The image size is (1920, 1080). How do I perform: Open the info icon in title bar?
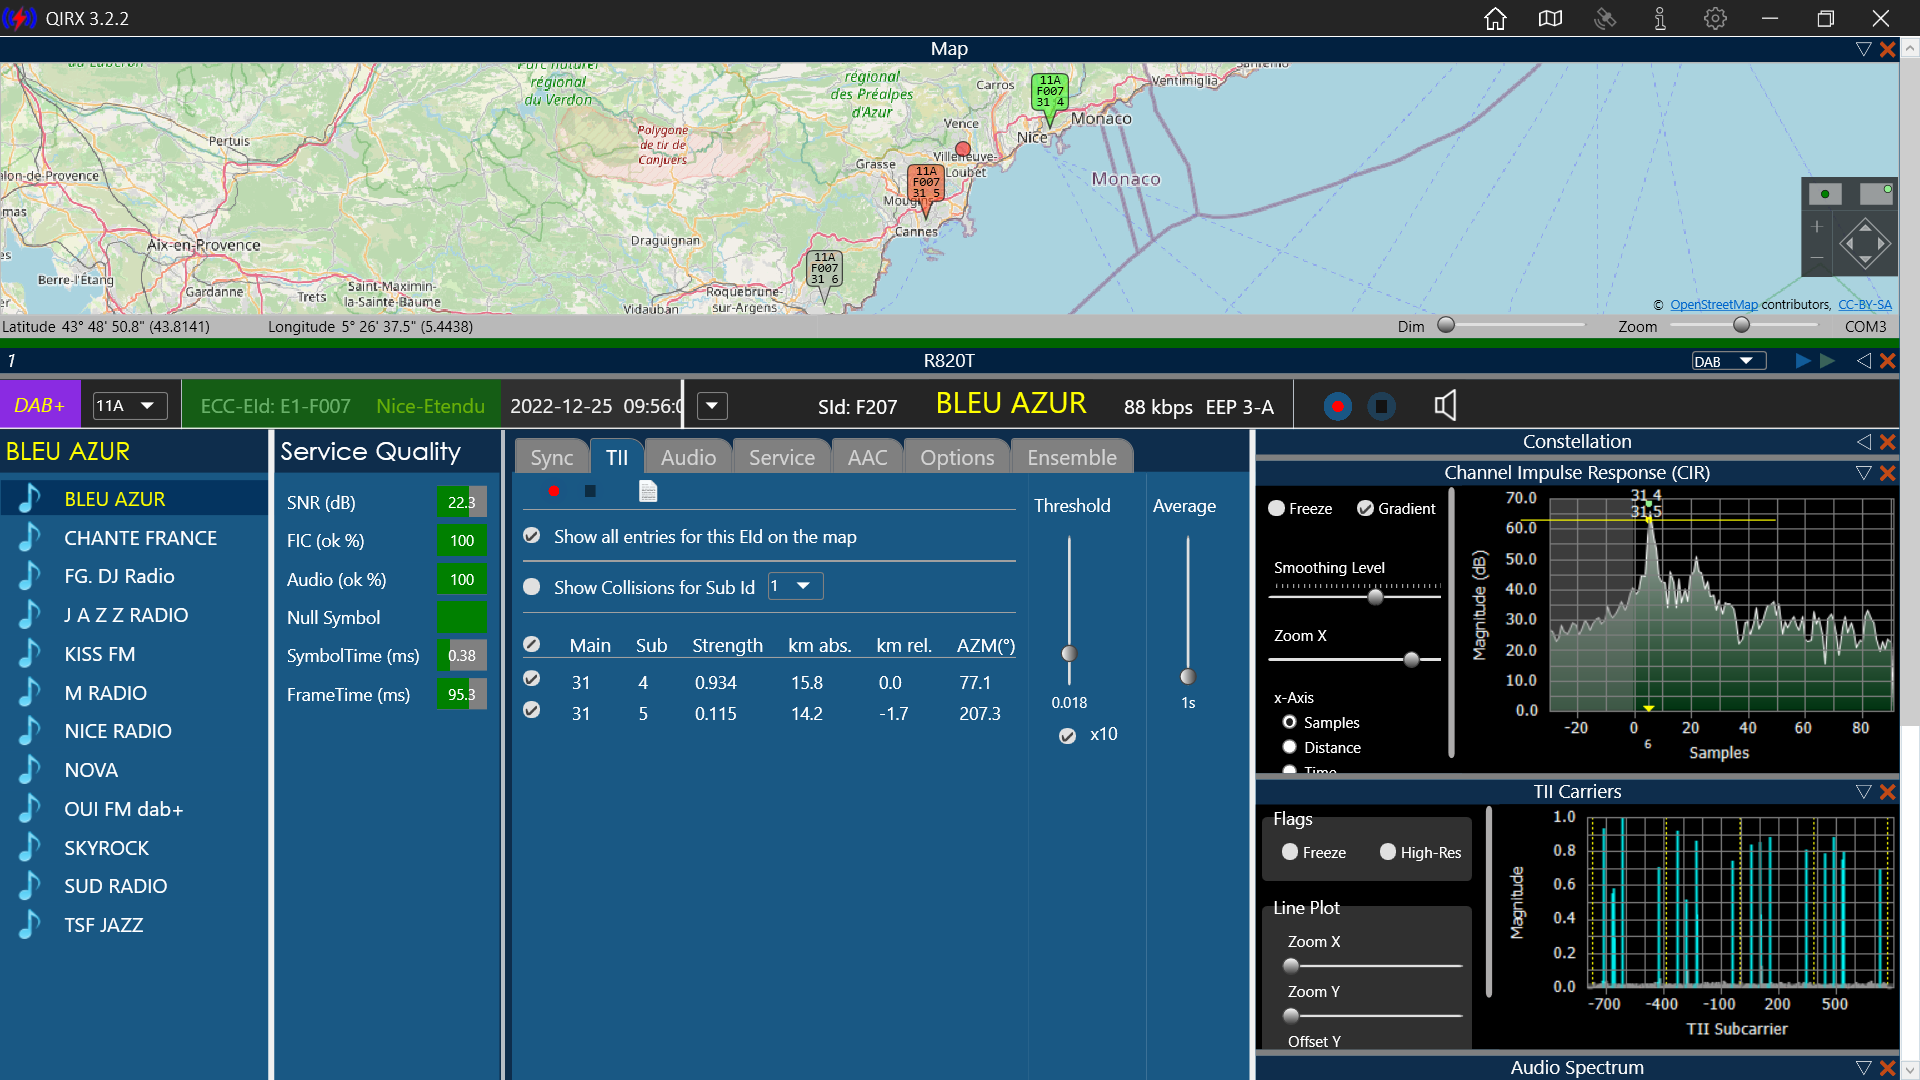1660,19
